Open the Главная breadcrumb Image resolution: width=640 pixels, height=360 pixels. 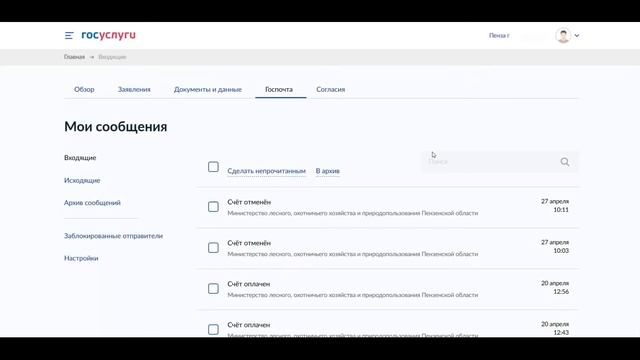click(74, 57)
